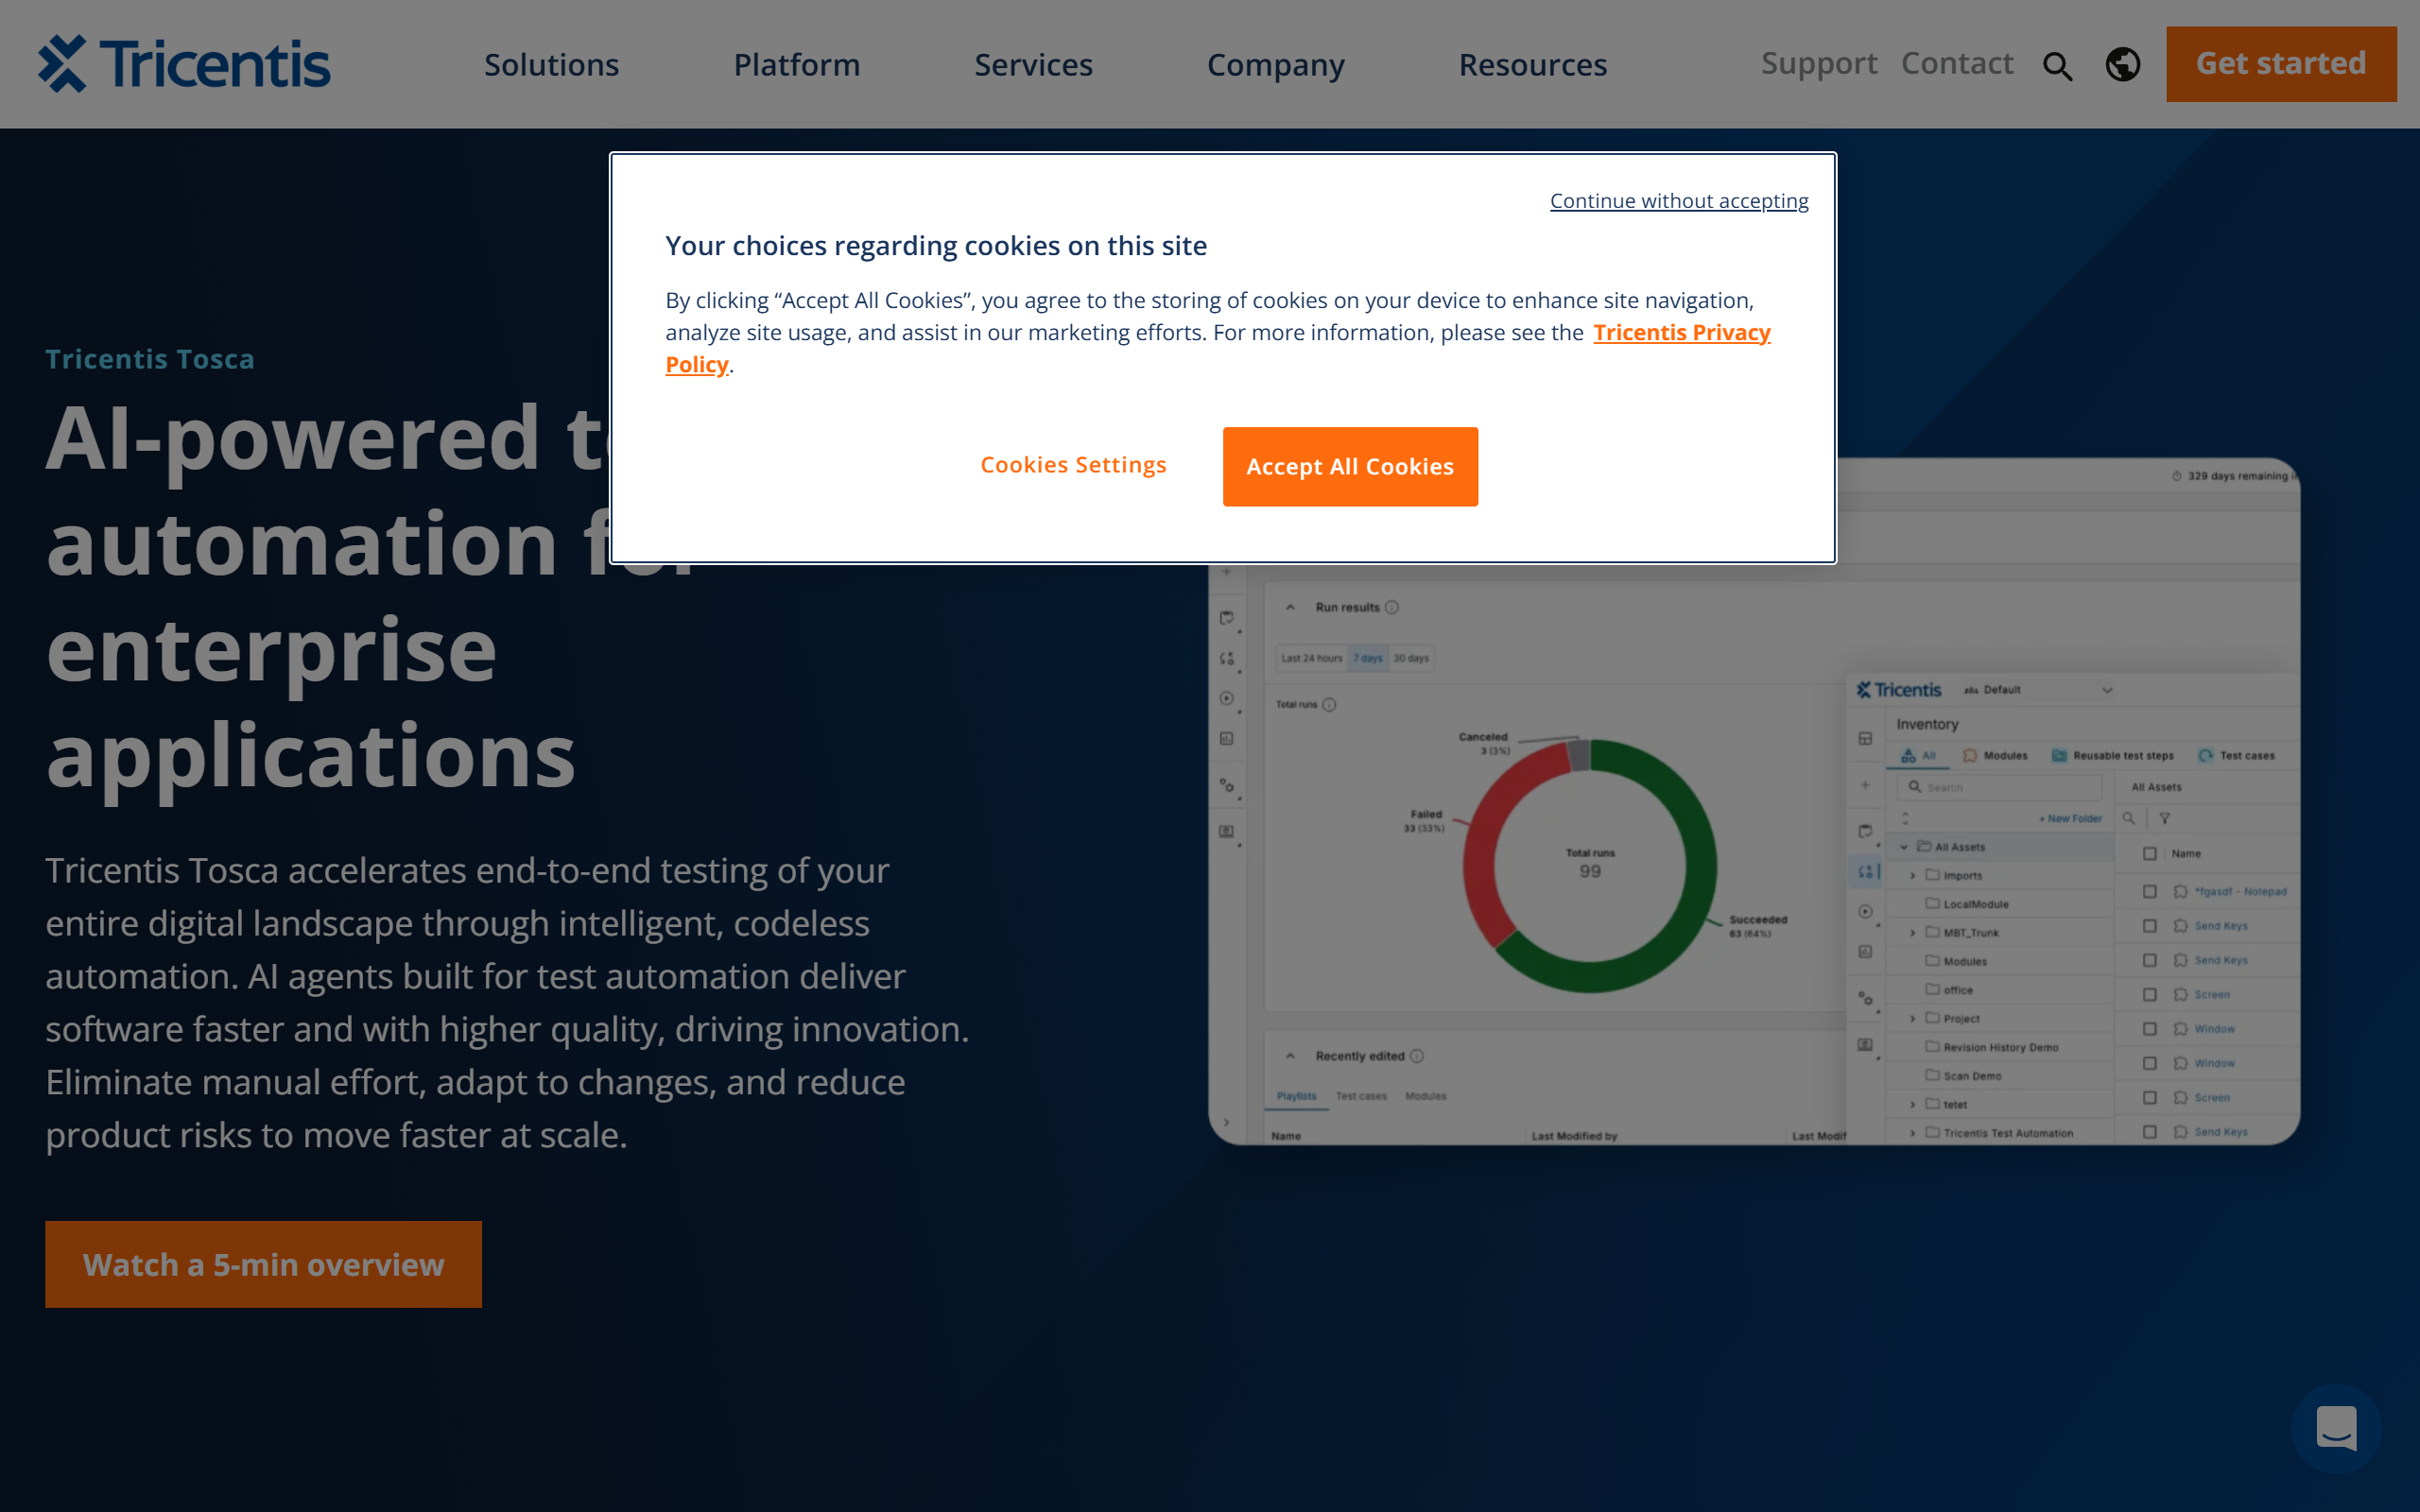Switch to Reusable test steps tab
This screenshot has height=1512, width=2420.
[2112, 756]
